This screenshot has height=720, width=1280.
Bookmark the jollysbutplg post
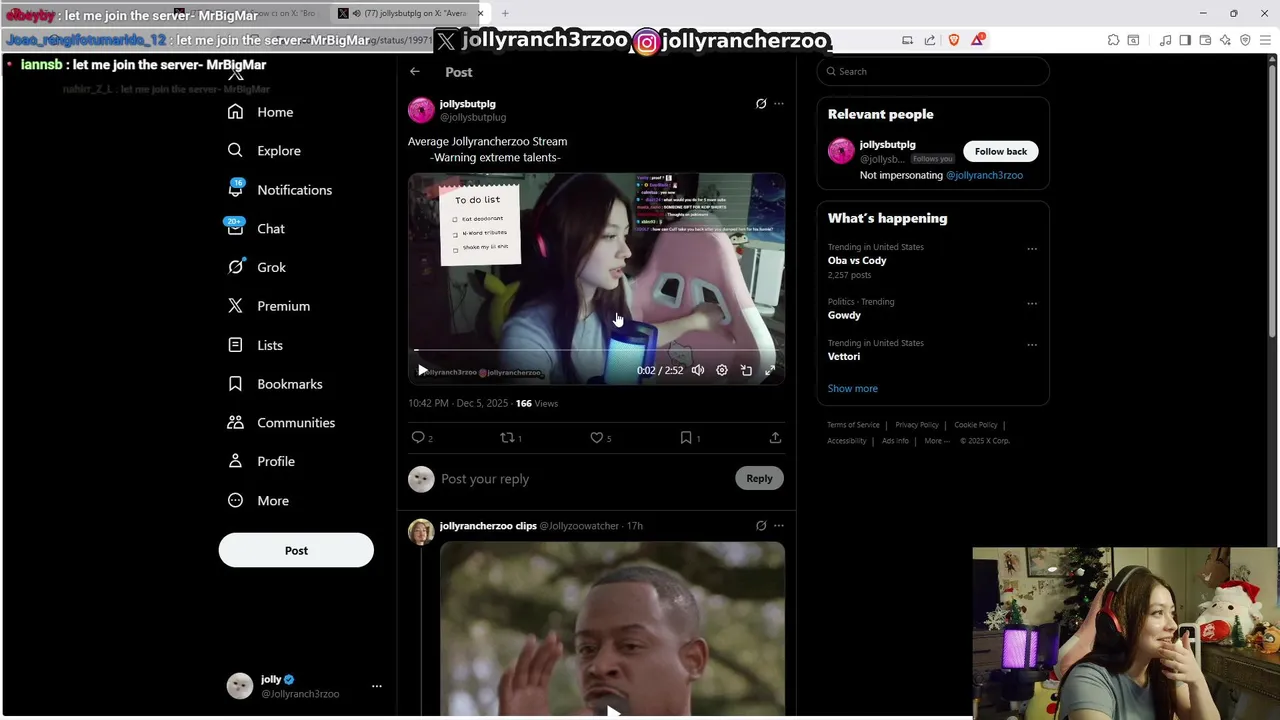[x=686, y=437]
